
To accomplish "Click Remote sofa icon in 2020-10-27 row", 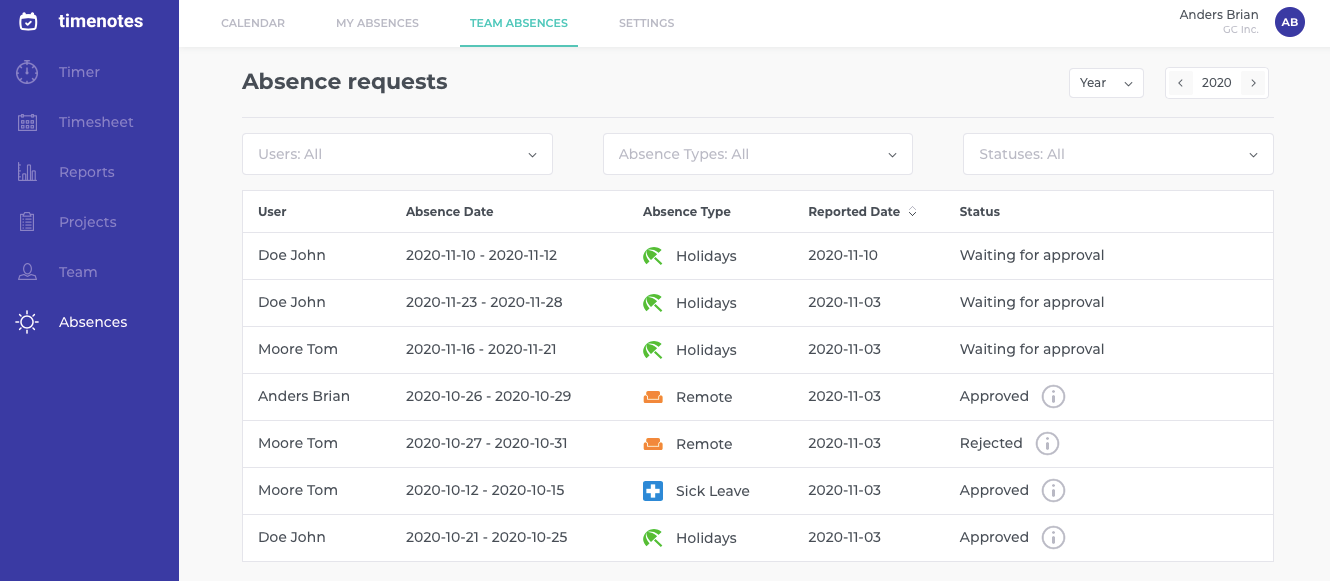I will pos(653,444).
